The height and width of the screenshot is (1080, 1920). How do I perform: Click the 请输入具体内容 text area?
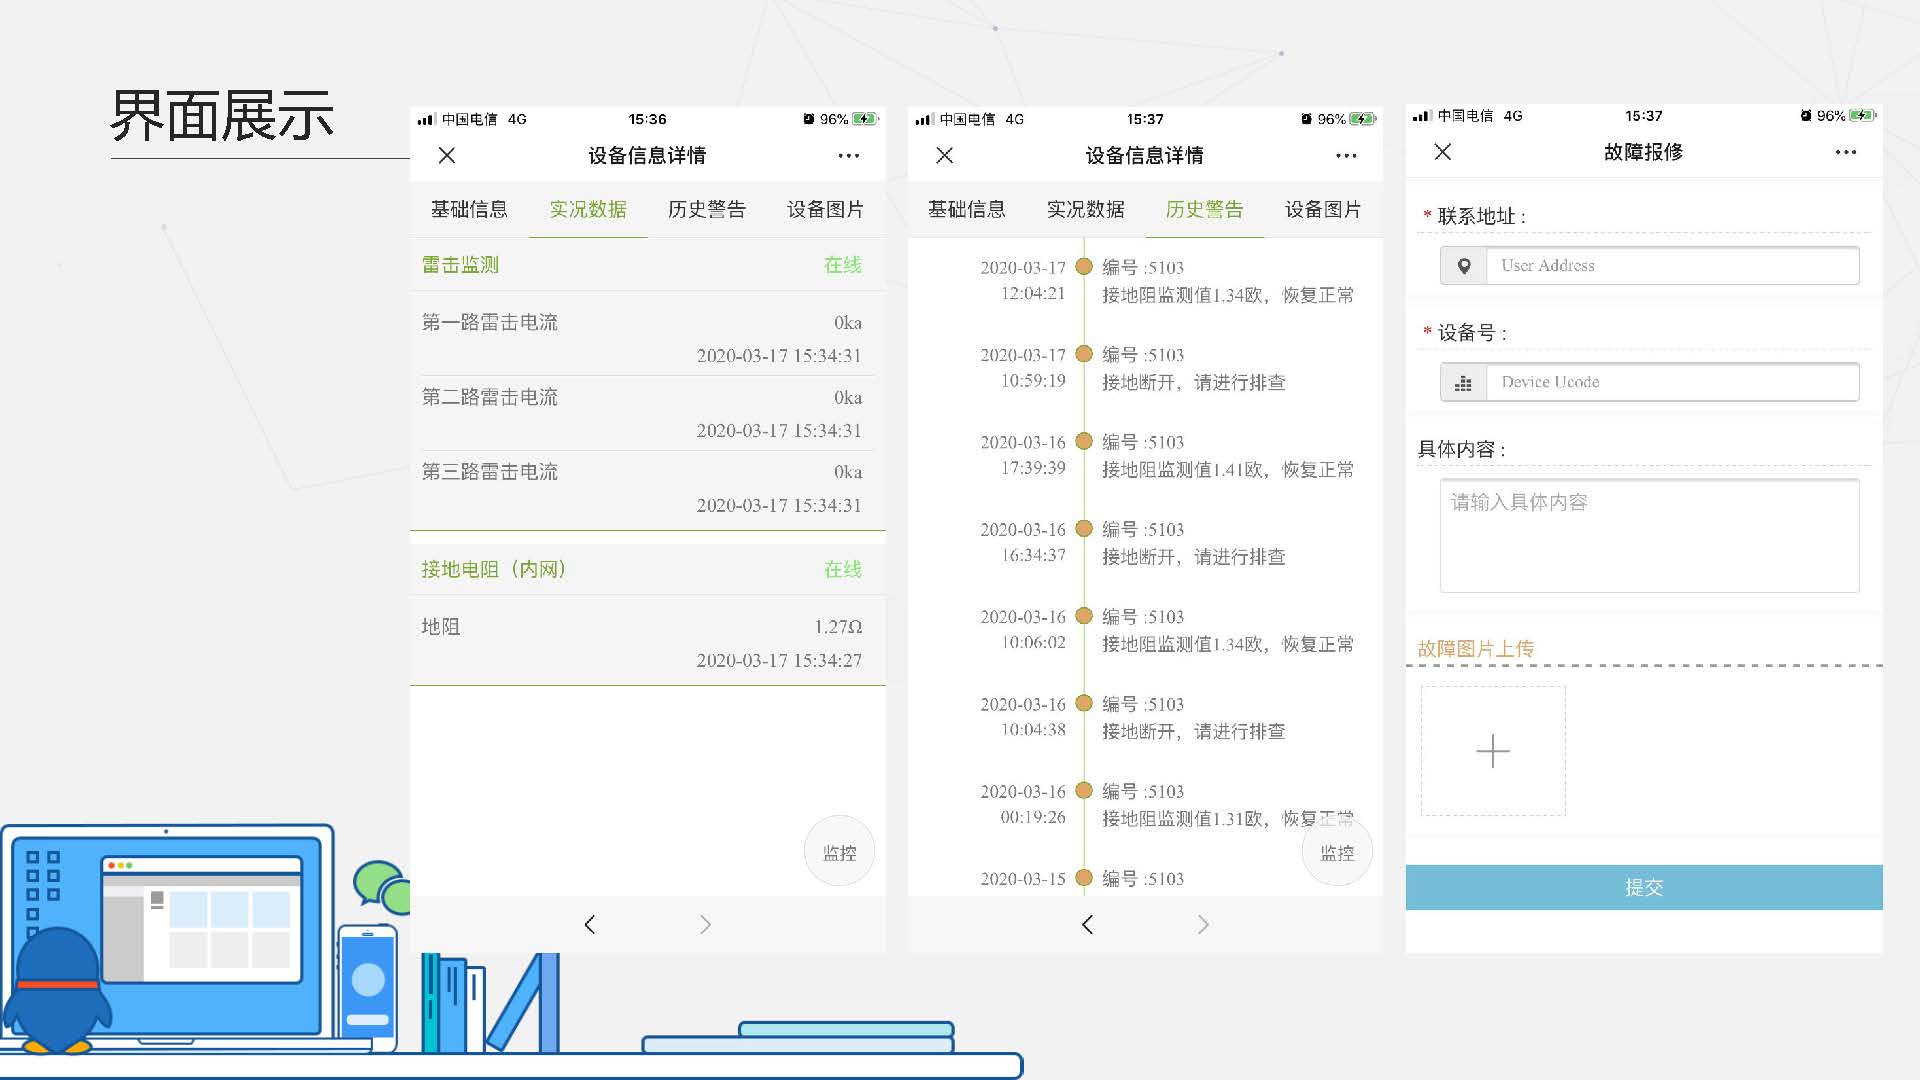1649,536
